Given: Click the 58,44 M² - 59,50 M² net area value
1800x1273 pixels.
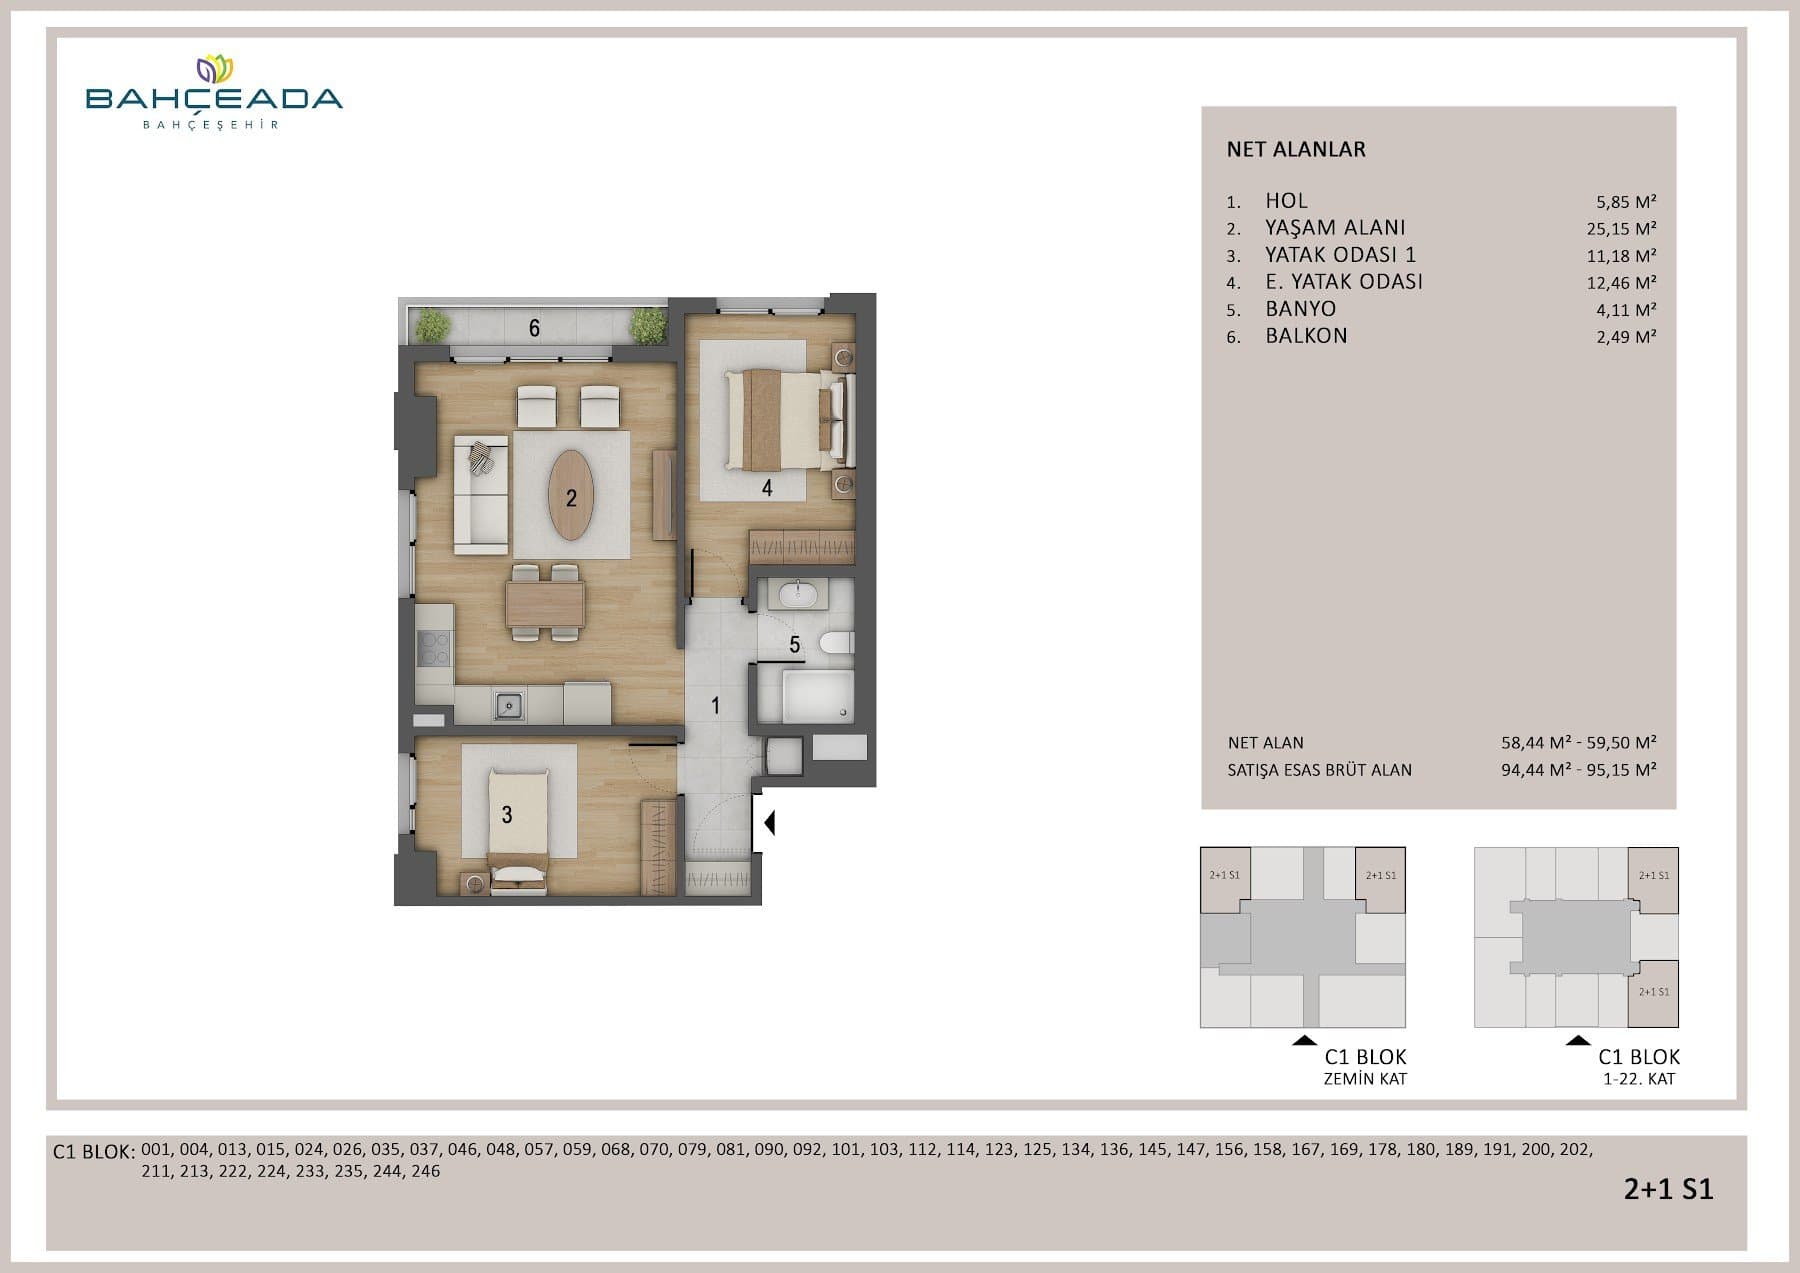Looking at the screenshot, I should [x=1579, y=743].
